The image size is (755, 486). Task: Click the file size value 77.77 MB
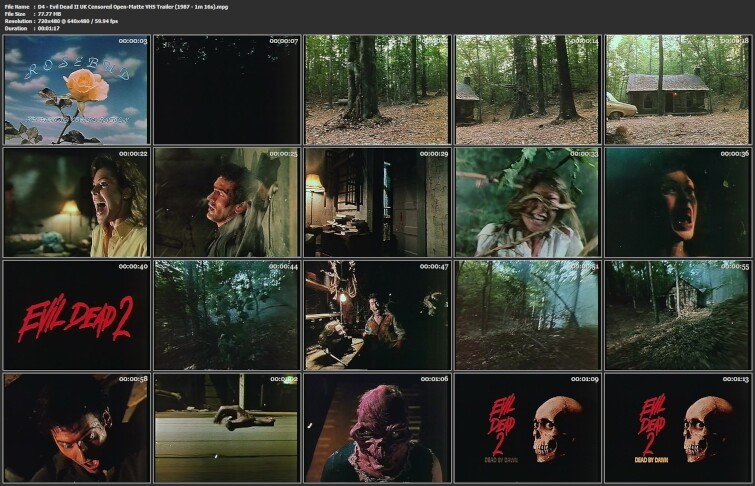click(50, 14)
